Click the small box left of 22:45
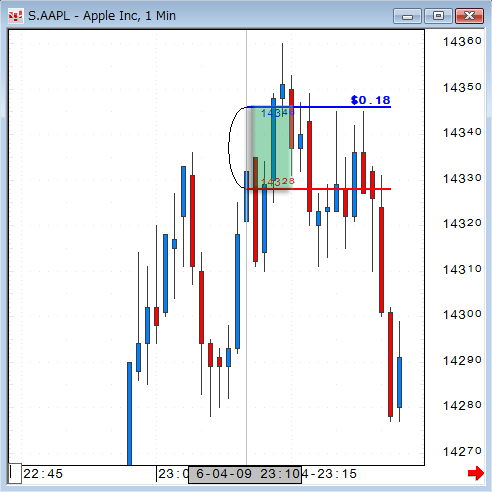Viewport: 492px width, 492px height. [x=15, y=473]
